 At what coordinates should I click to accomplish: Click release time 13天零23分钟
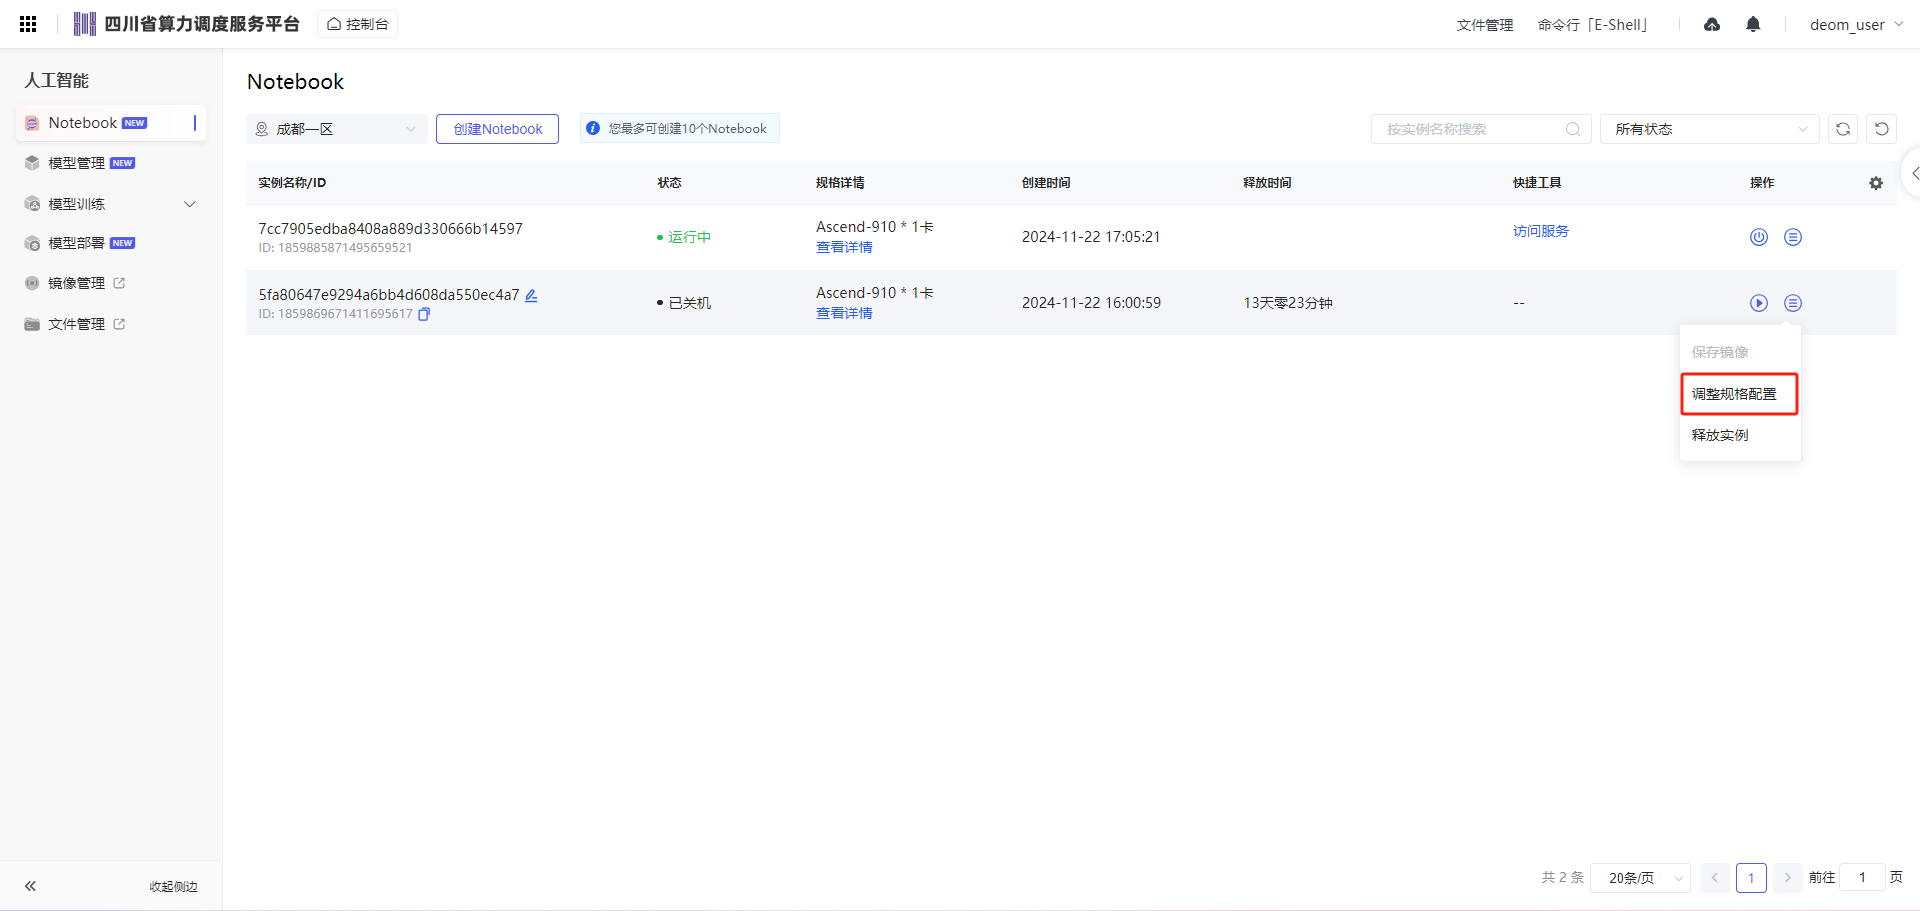point(1288,303)
